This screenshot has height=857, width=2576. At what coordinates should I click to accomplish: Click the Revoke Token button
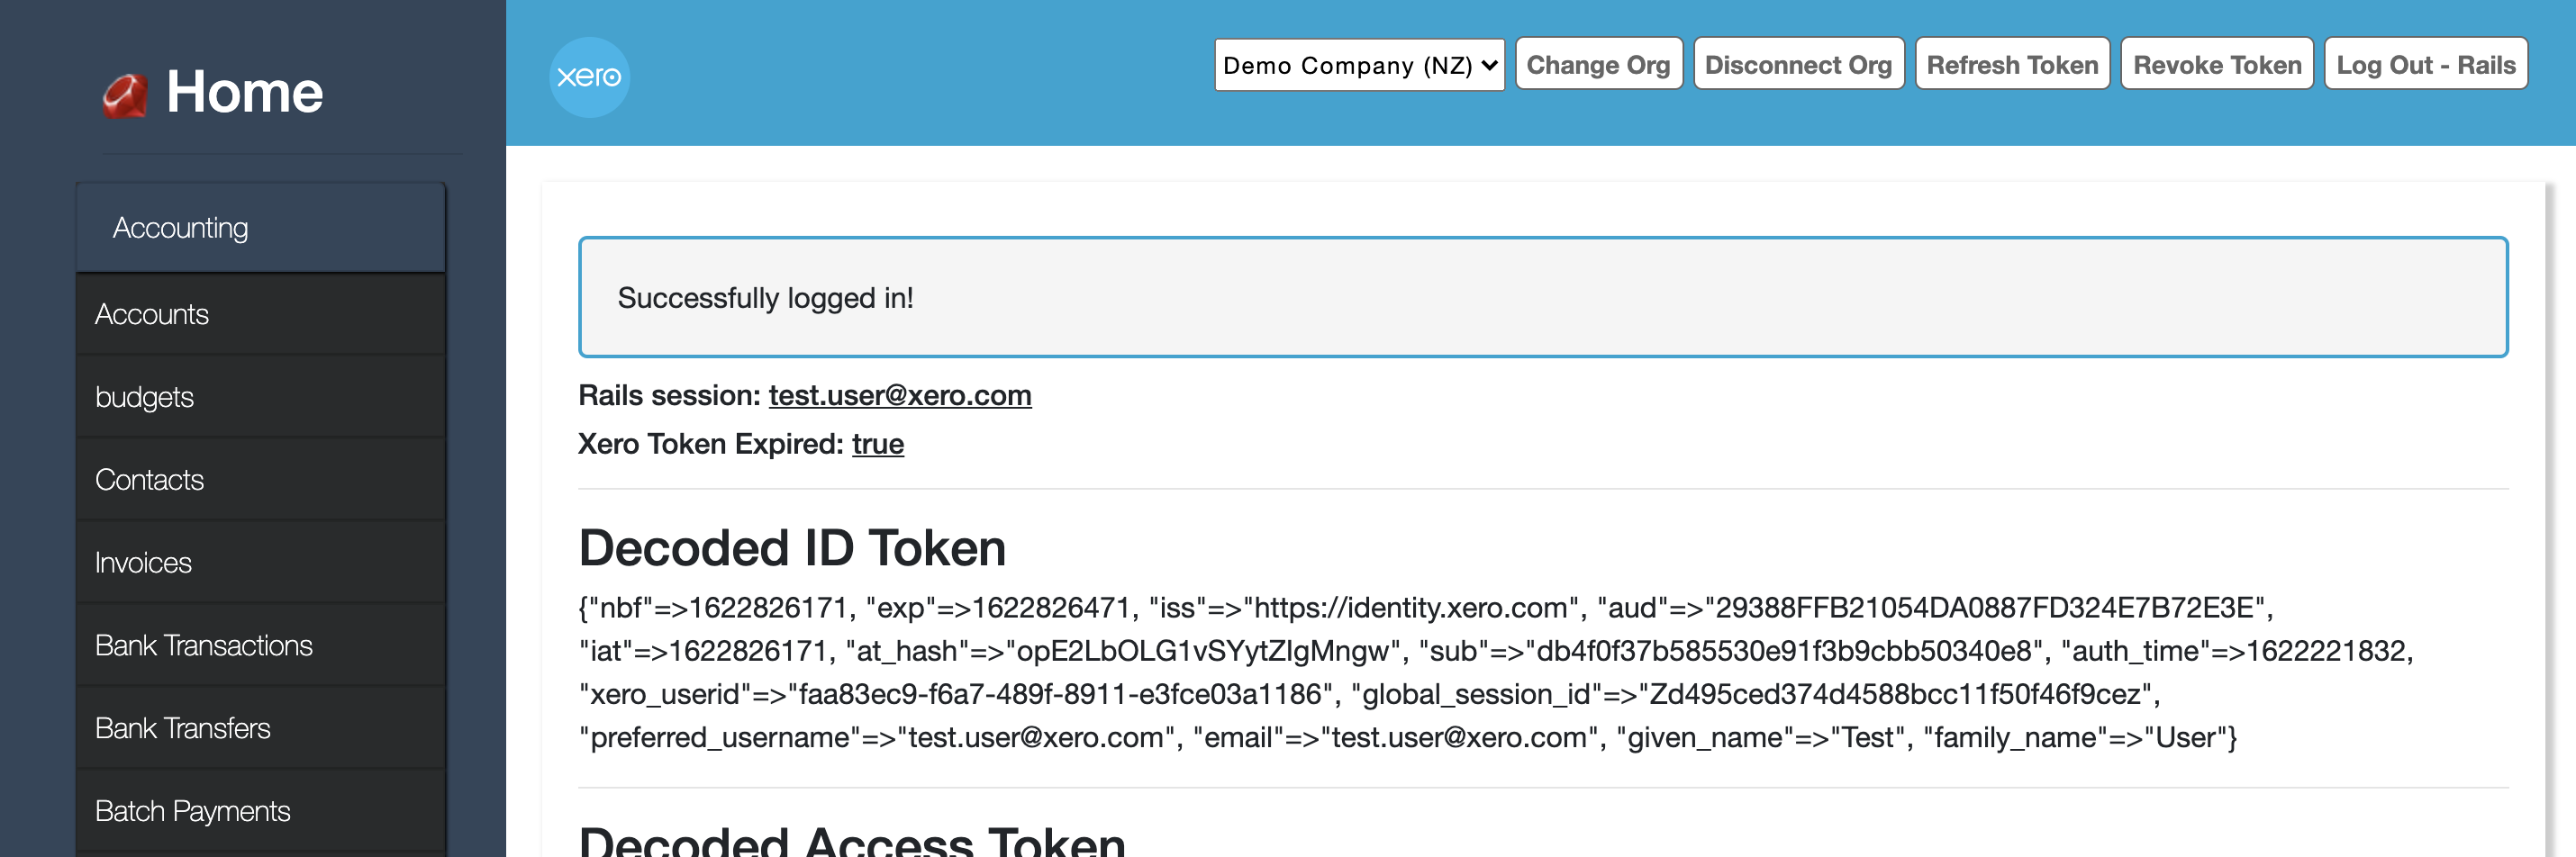coord(2216,64)
